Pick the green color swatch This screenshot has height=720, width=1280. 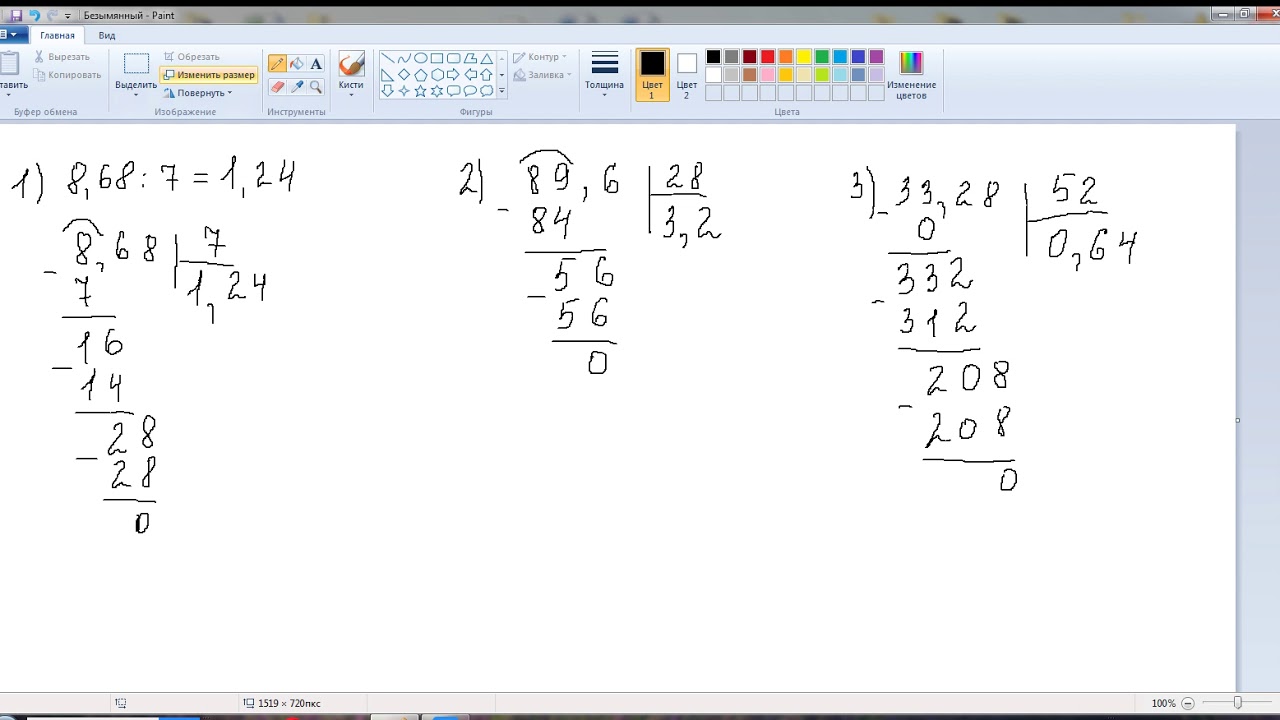[x=822, y=57]
